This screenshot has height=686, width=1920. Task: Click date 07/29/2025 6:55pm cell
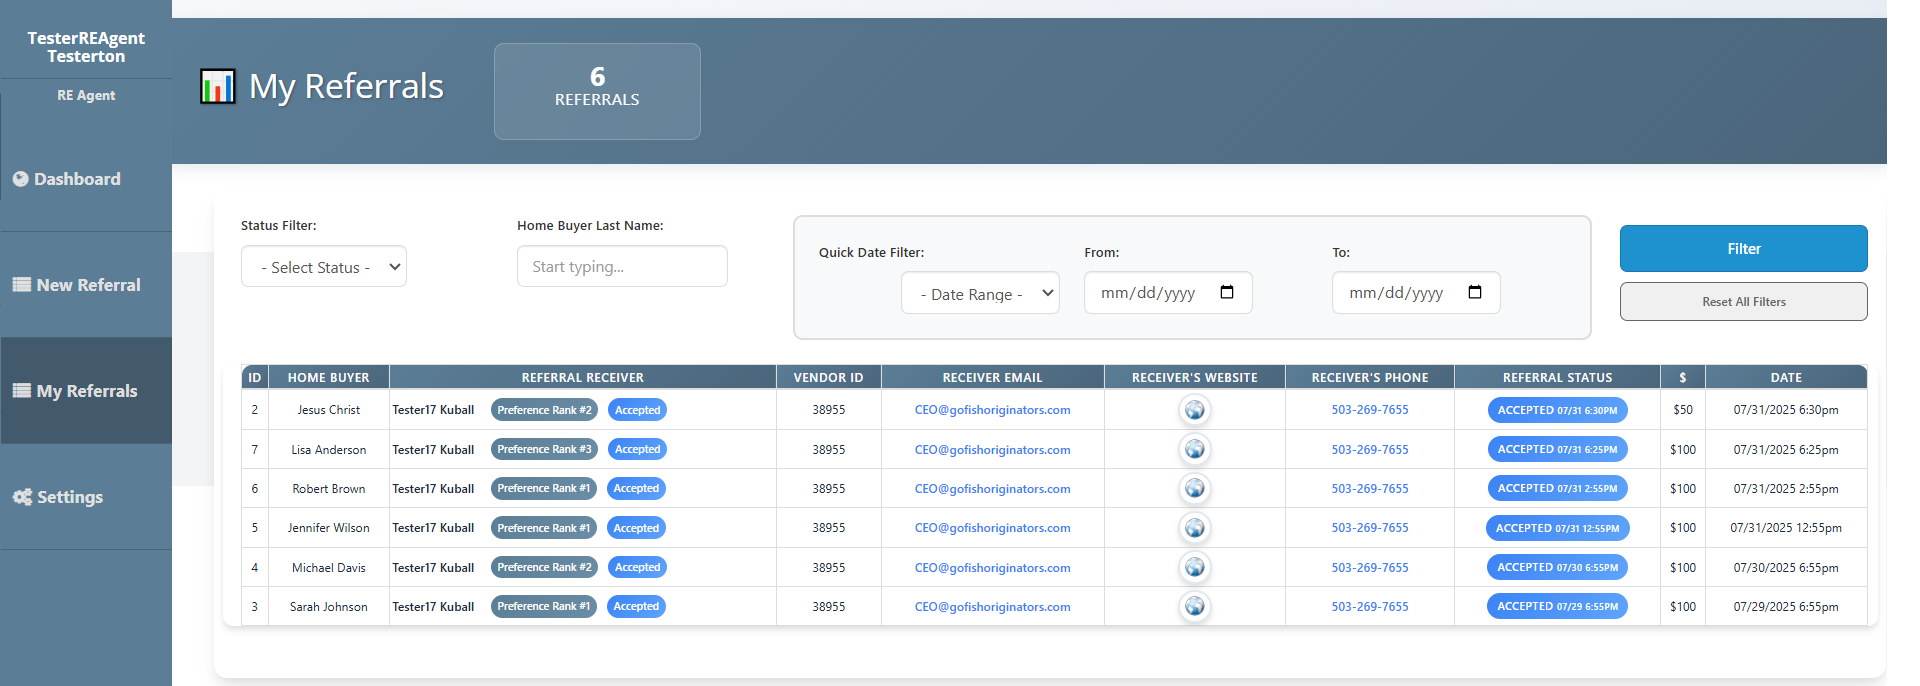click(x=1786, y=607)
